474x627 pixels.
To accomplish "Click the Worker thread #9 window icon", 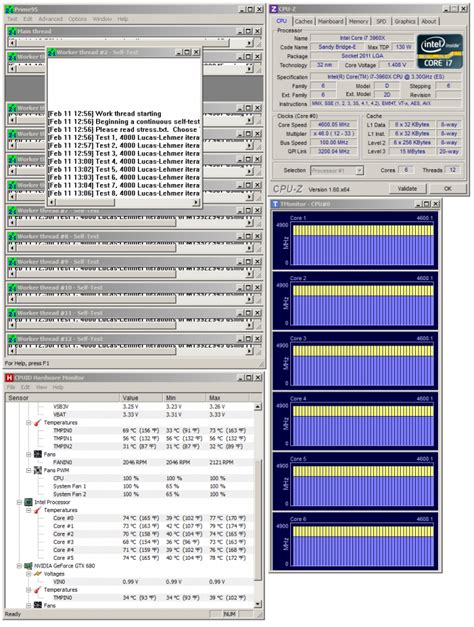I will tap(12, 262).
